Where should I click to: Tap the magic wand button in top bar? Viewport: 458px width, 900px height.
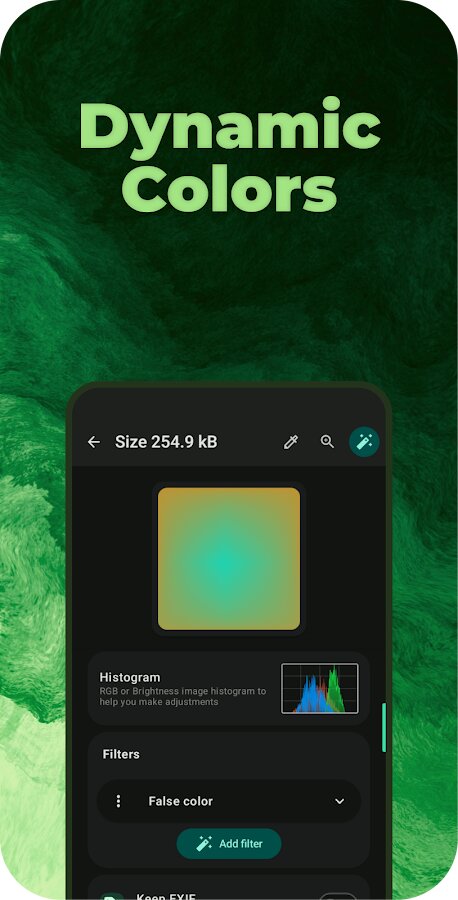(364, 442)
